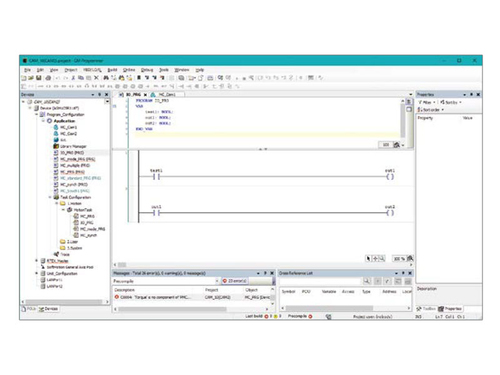The image size is (500, 375).
Task: Click the out1 contact in second rung
Action: coord(156,213)
